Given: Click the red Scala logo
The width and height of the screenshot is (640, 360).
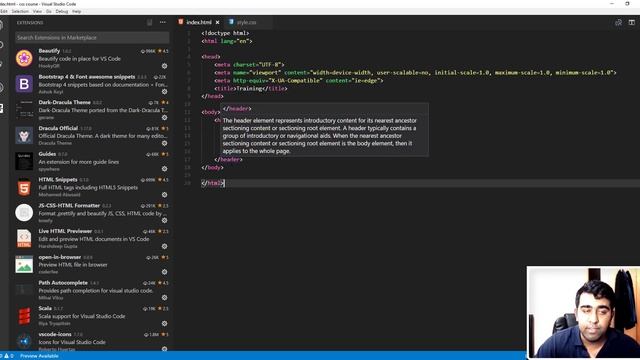Looking at the screenshot, I should [x=24, y=316].
